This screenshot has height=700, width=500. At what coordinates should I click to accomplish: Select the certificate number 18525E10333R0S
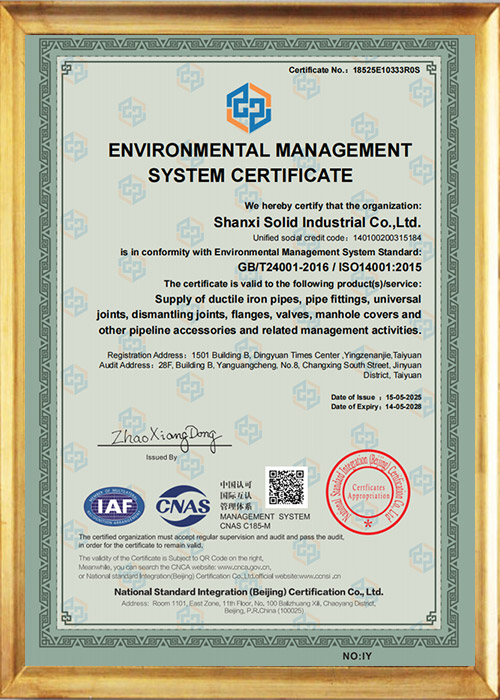tap(388, 70)
